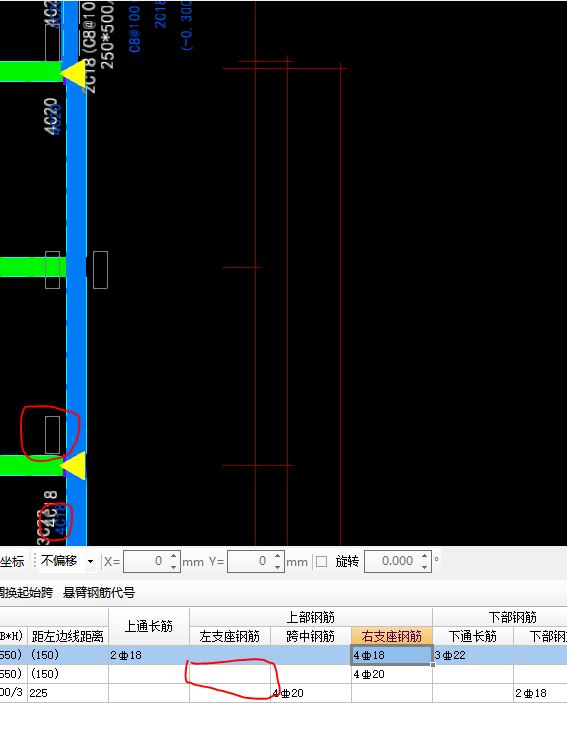567x734 pixels.
Task: Select the highlighted 右支座钢筋 column header
Action: click(x=391, y=636)
